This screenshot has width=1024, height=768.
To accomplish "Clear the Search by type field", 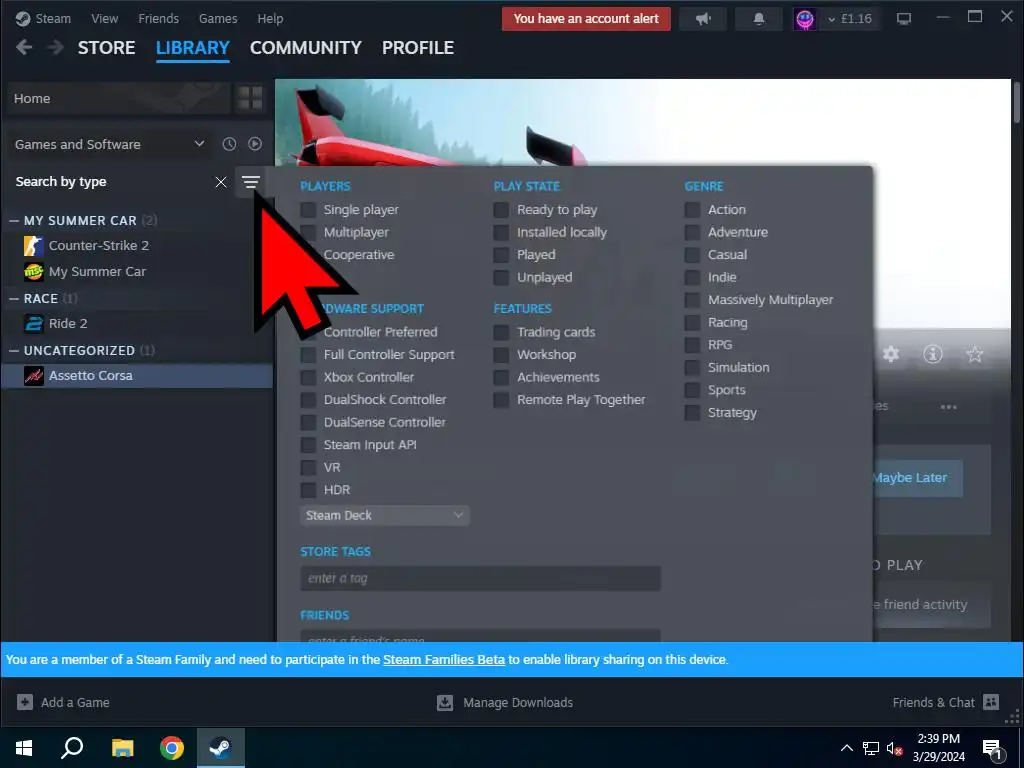I will click(x=221, y=182).
